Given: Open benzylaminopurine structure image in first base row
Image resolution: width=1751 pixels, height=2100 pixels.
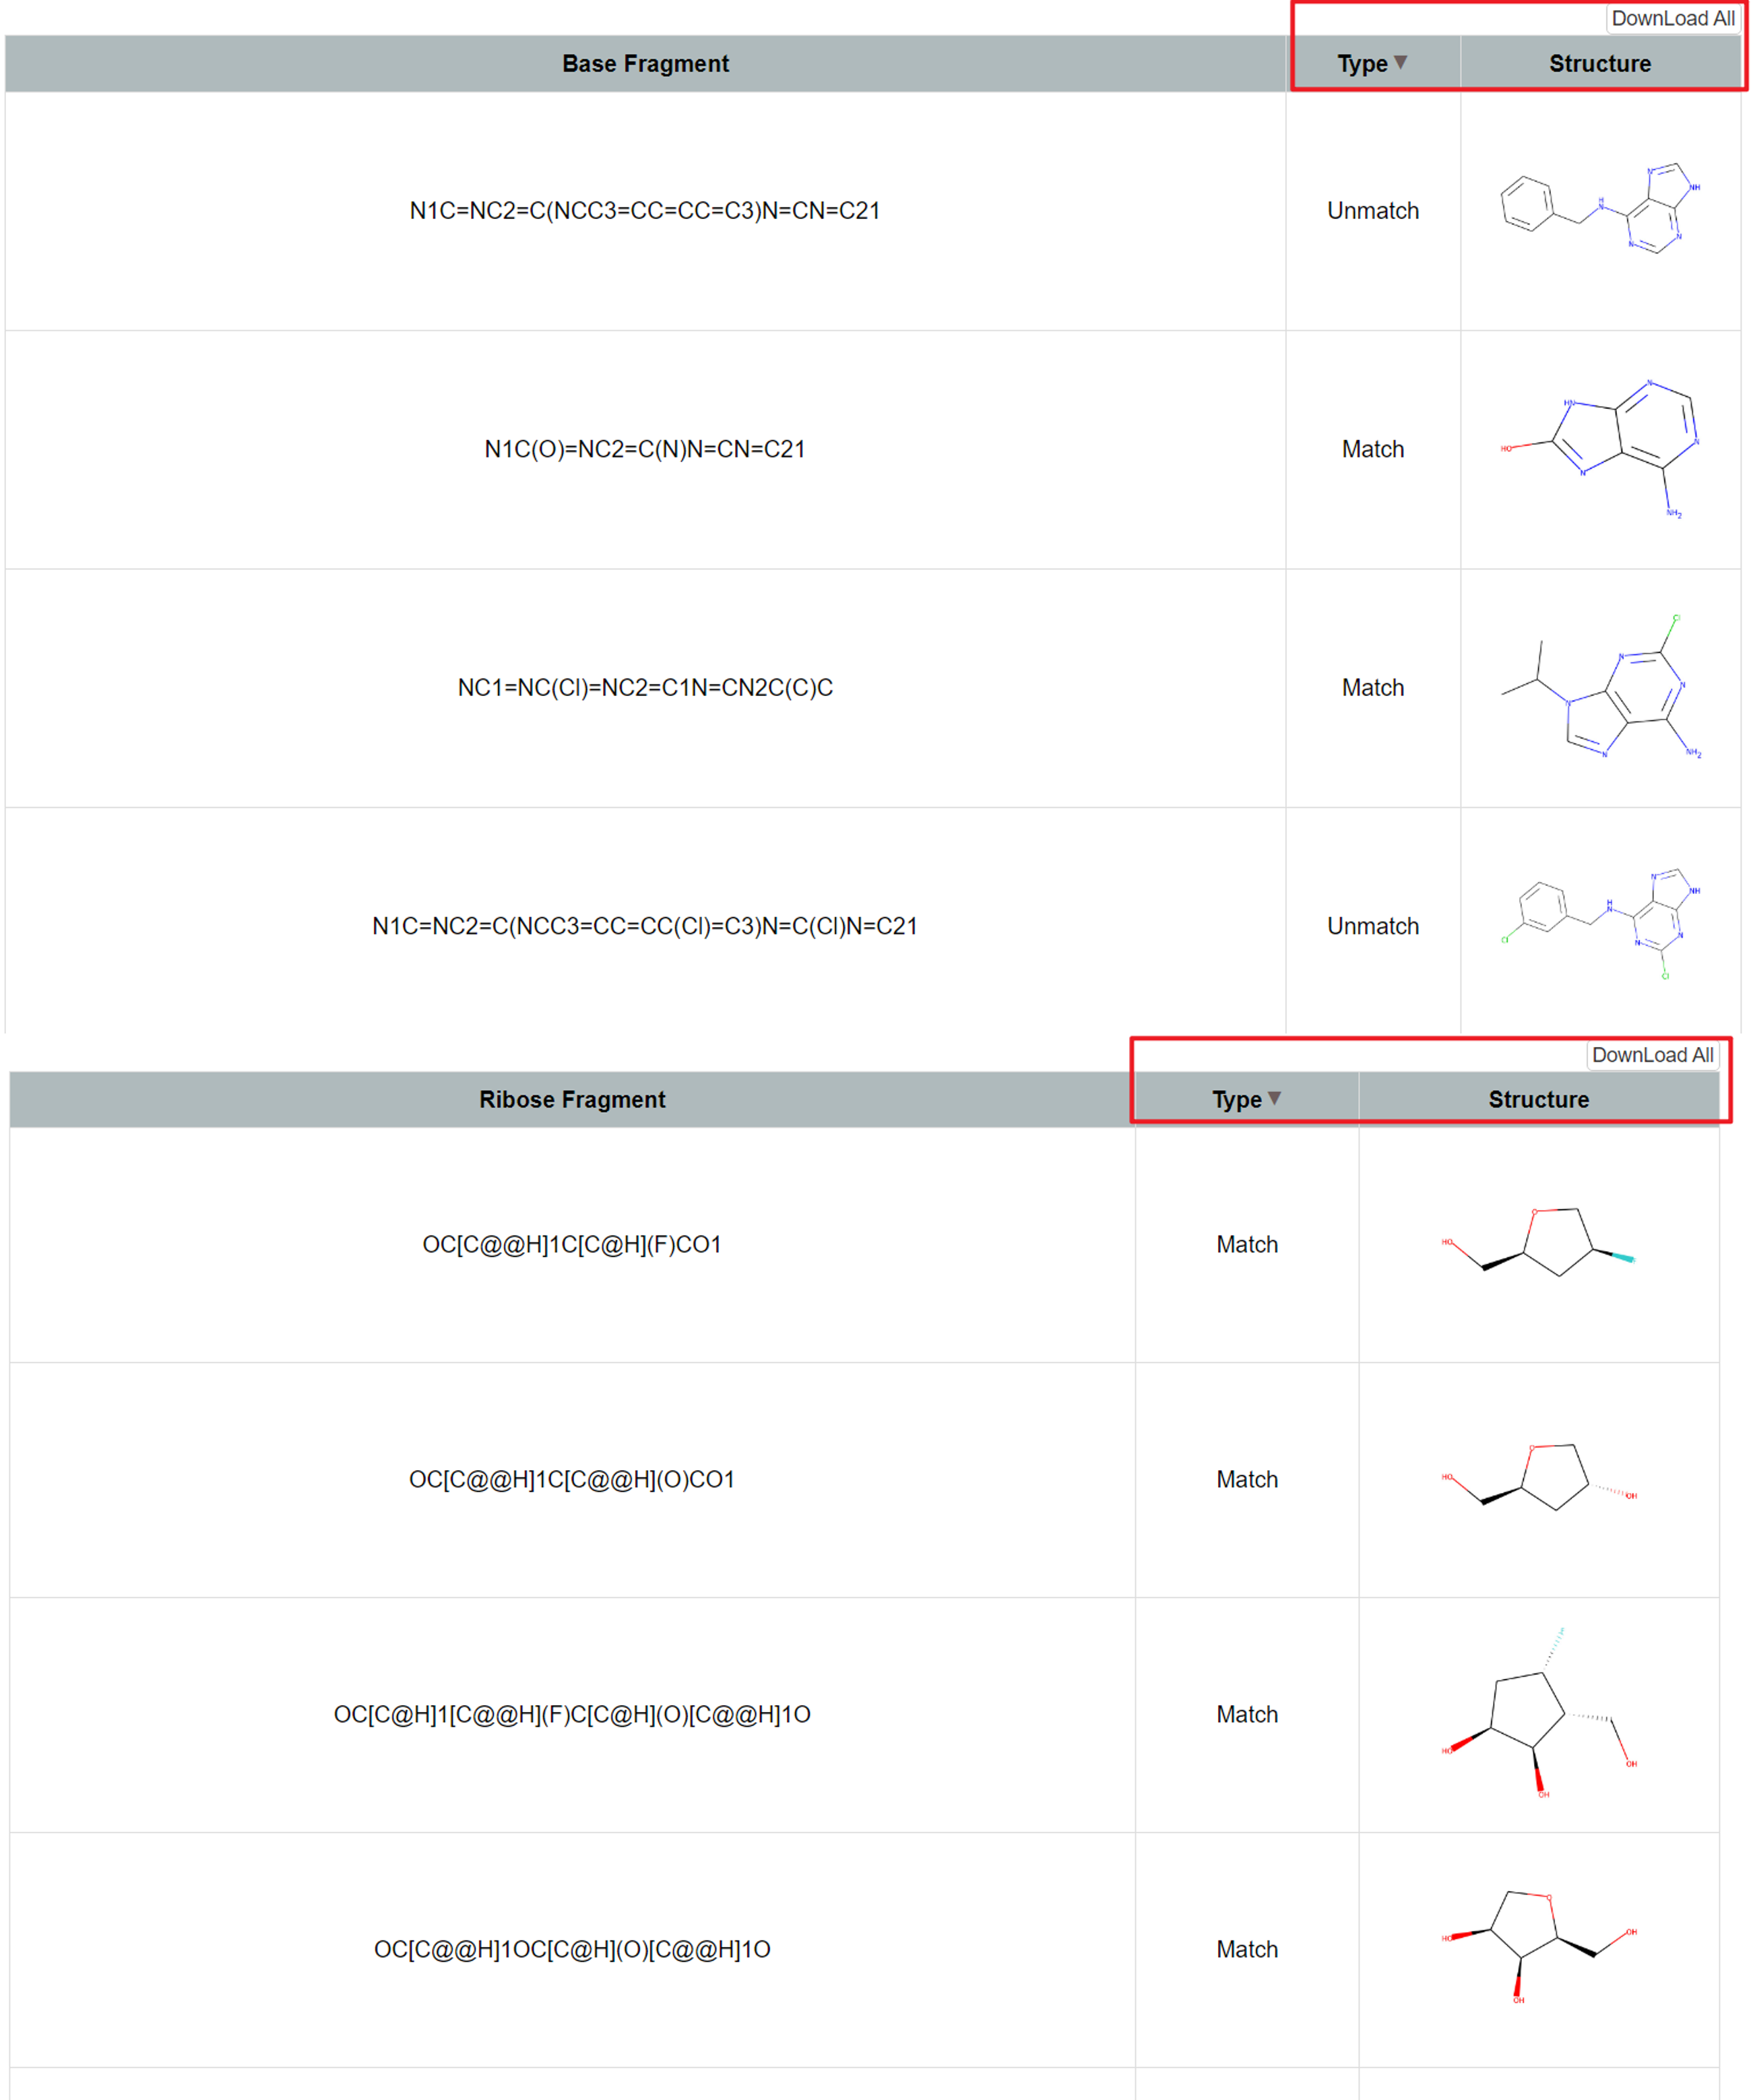Looking at the screenshot, I should (x=1599, y=209).
